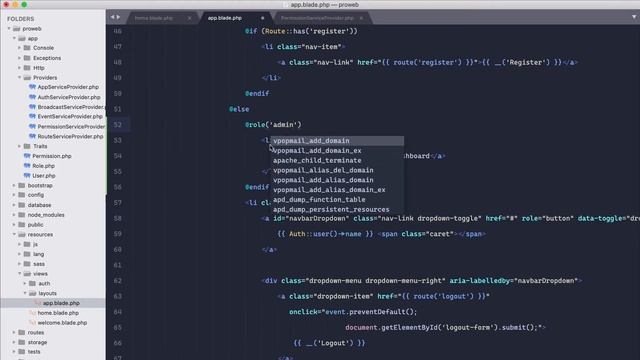Image resolution: width=640 pixels, height=360 pixels.
Task: Choose vpopmail_alias_del_domain suggestion
Action: 337,170
